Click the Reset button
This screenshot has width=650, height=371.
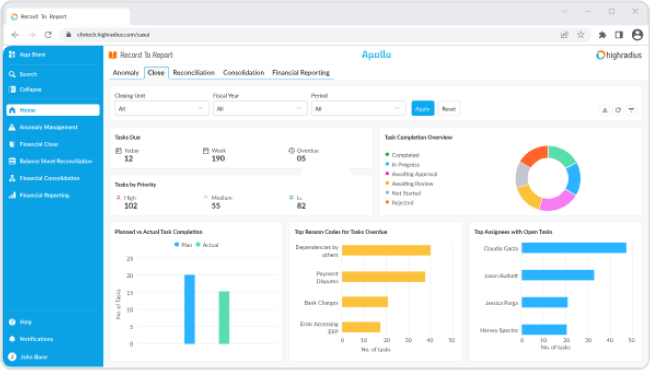click(x=449, y=109)
